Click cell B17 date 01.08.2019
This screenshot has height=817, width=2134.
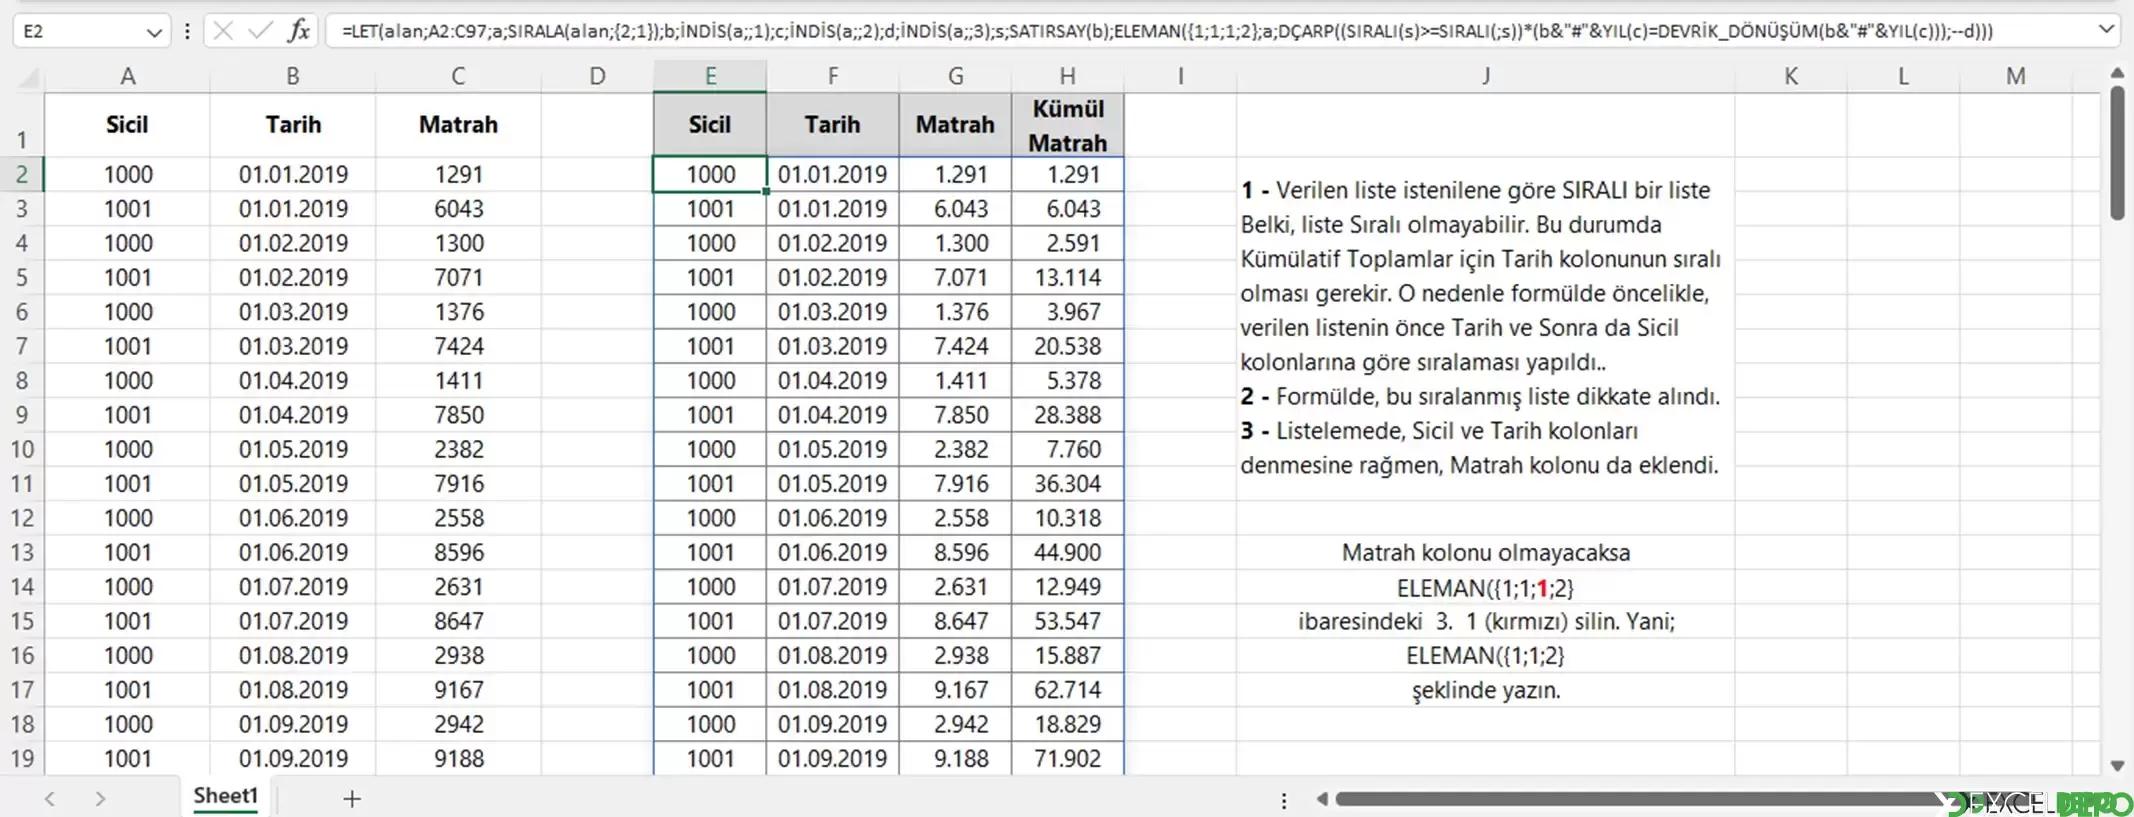[293, 689]
